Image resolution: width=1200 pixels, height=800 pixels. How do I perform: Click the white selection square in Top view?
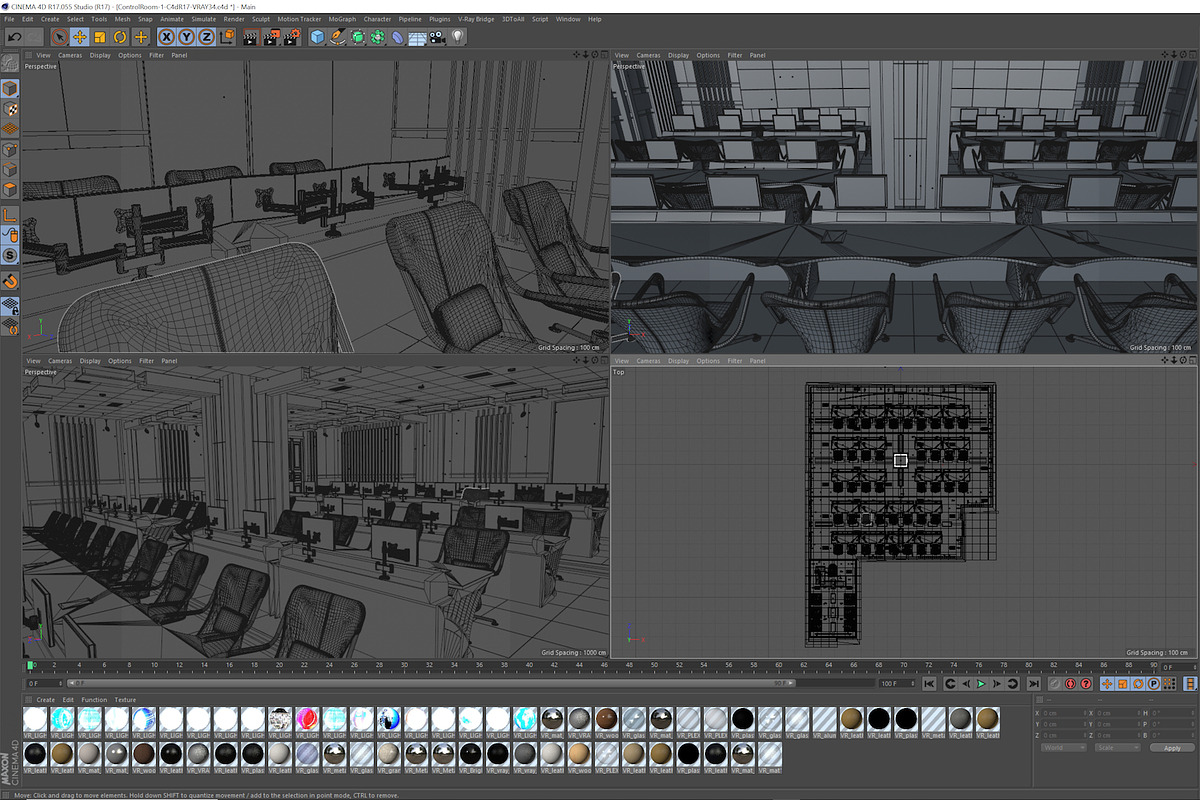900,460
